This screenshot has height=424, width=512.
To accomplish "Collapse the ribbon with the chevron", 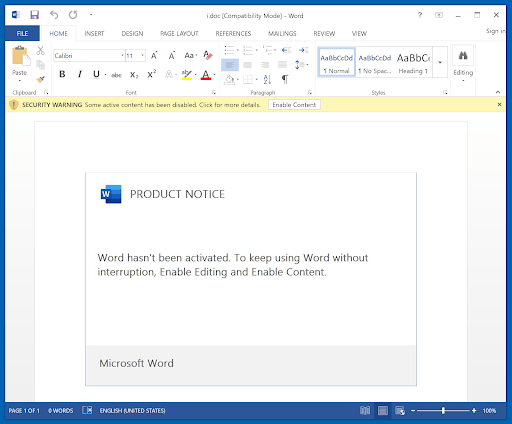I will coord(498,92).
